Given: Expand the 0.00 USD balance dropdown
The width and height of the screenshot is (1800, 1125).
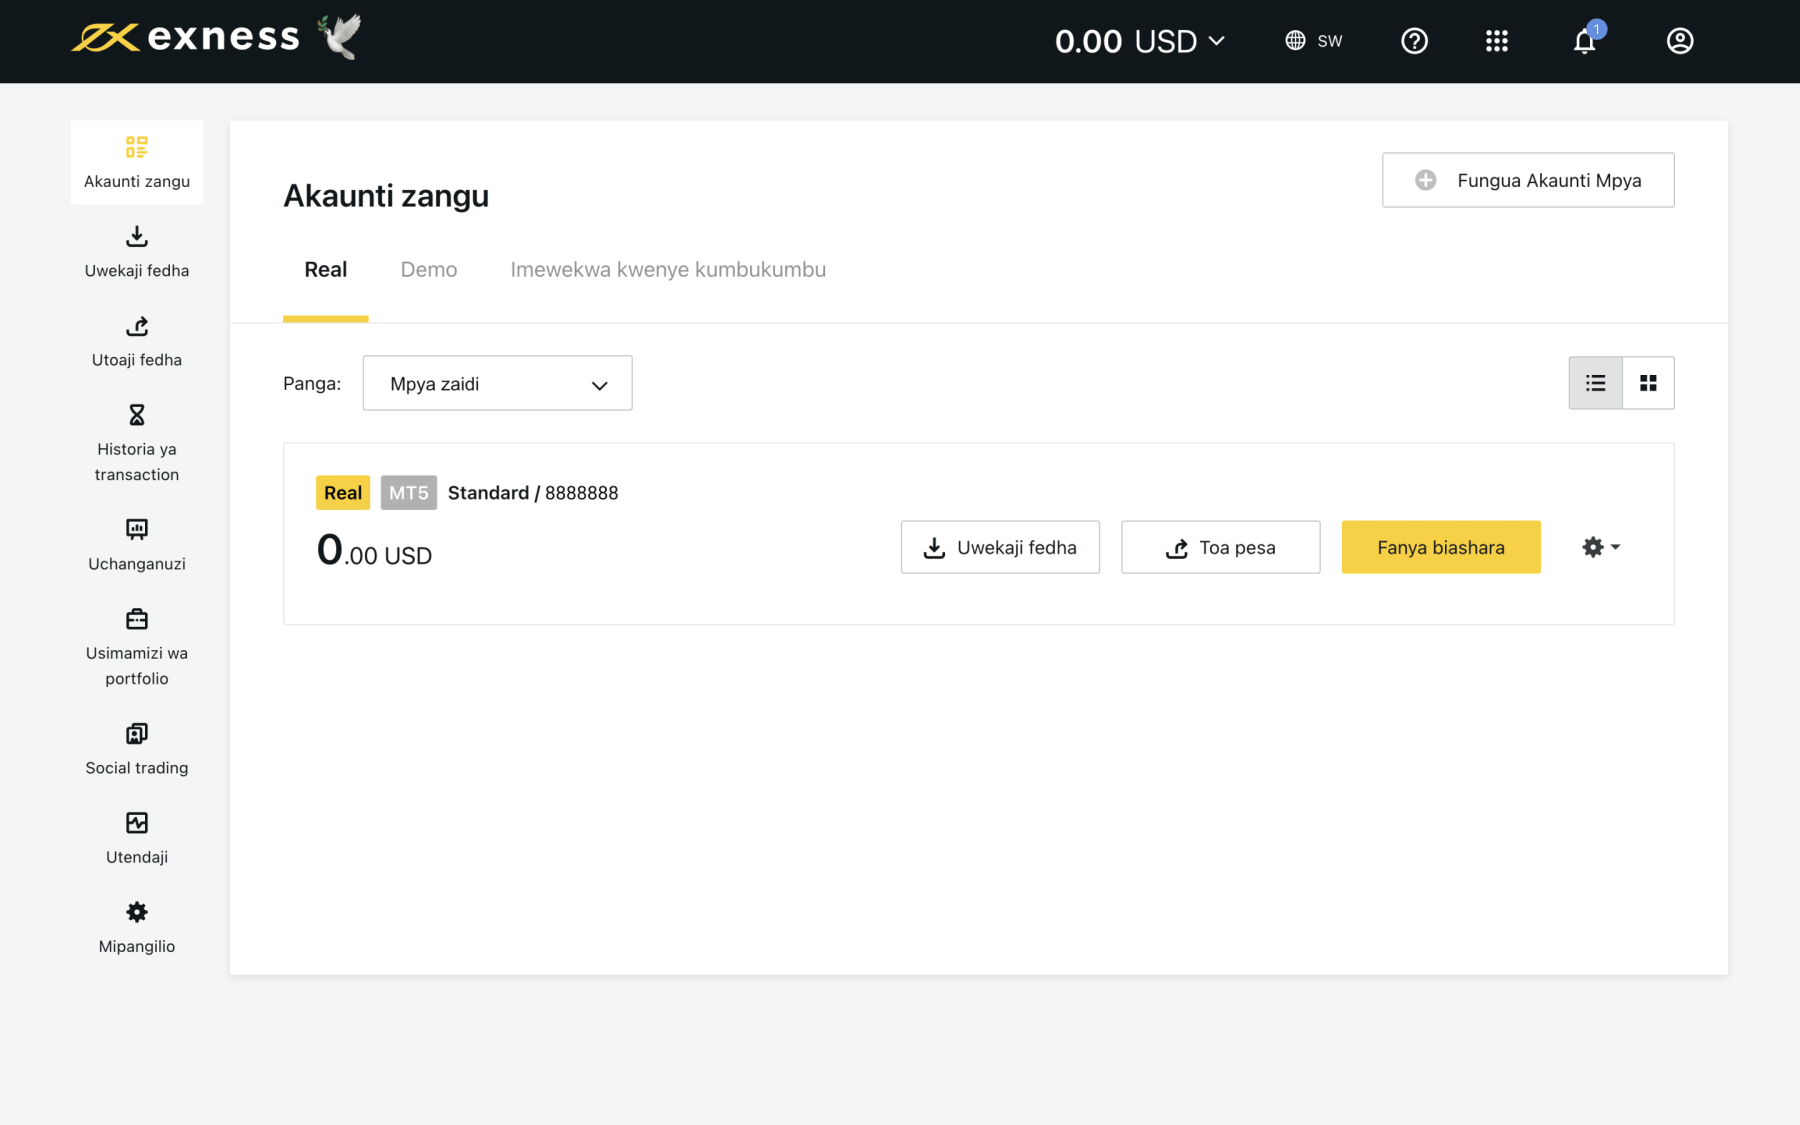Looking at the screenshot, I should pos(1139,41).
